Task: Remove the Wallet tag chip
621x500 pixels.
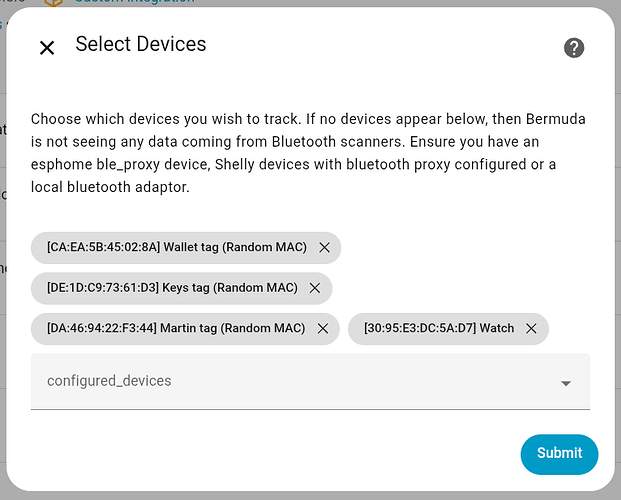Action: 324,248
